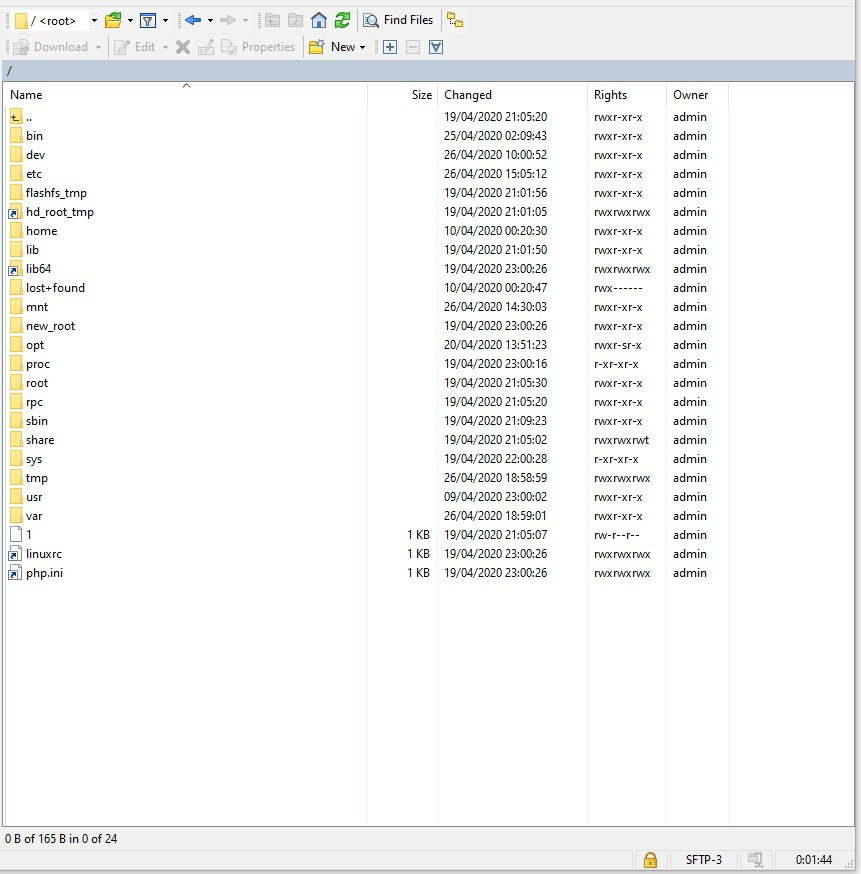Go back with the blue arrow
The image size is (861, 874).
pyautogui.click(x=193, y=21)
